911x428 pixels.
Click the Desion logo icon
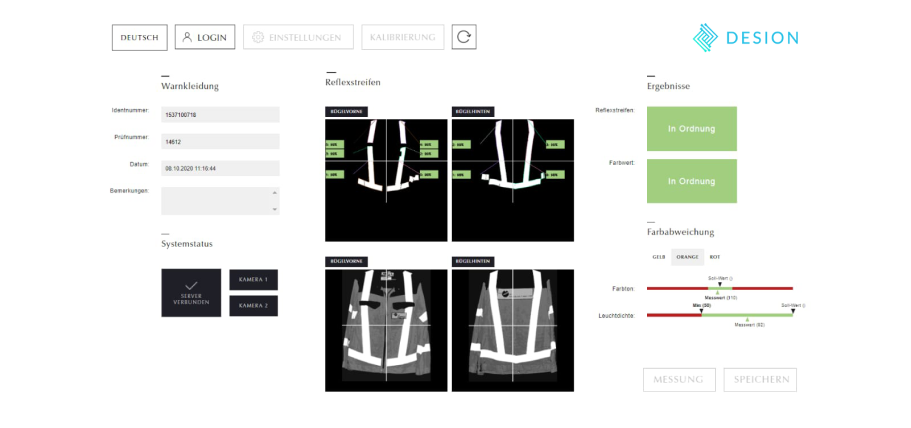(707, 38)
